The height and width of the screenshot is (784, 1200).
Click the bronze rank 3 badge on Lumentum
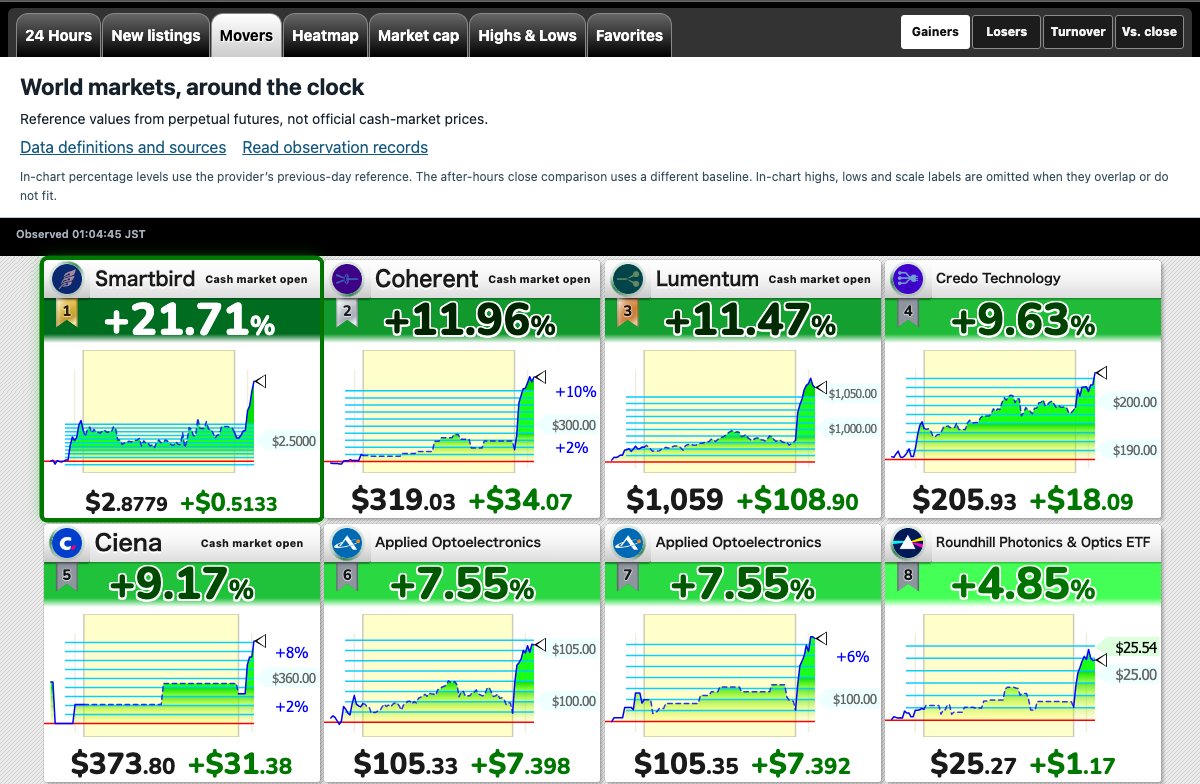tap(626, 314)
